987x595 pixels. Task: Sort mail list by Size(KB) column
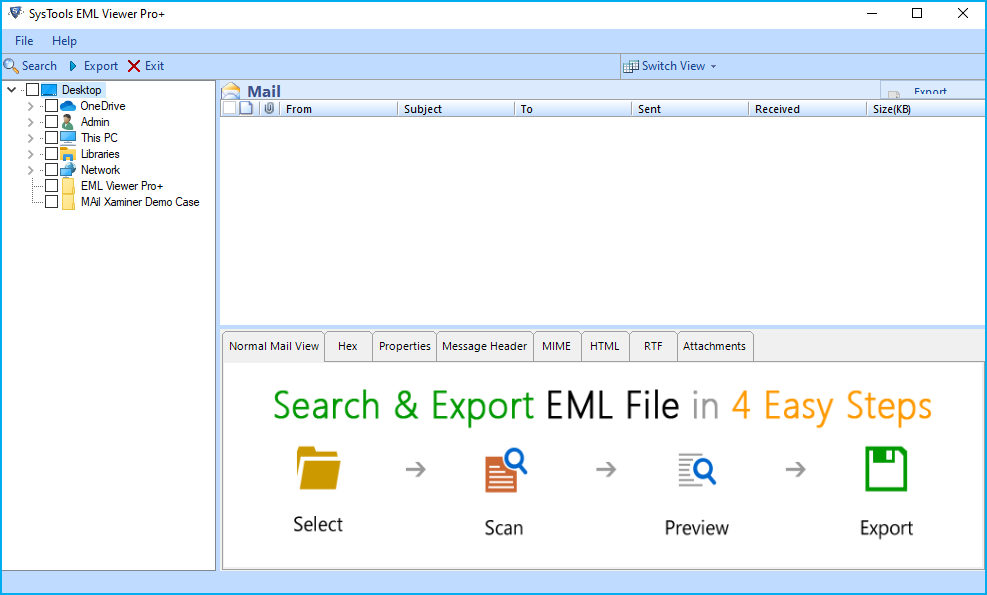coord(926,109)
